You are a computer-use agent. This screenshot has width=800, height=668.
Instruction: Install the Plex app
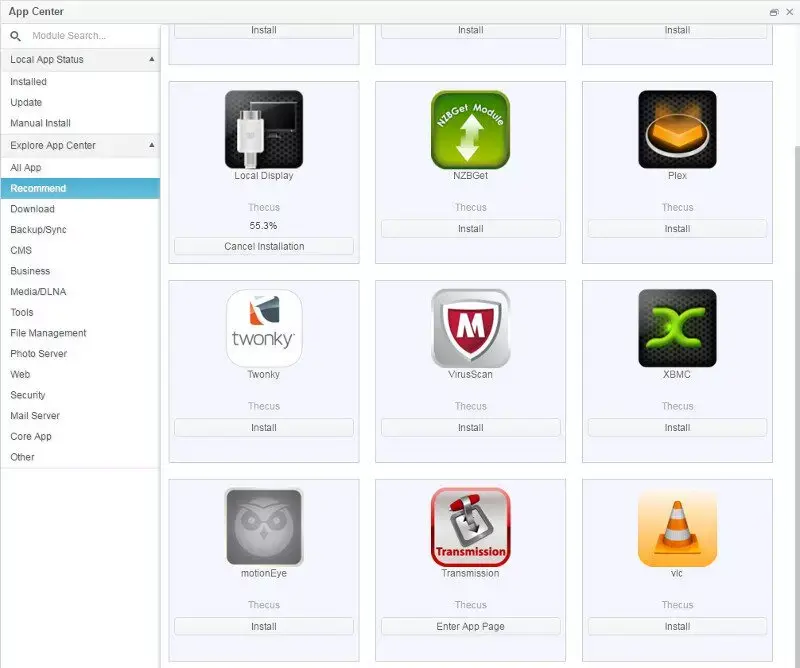tap(677, 229)
